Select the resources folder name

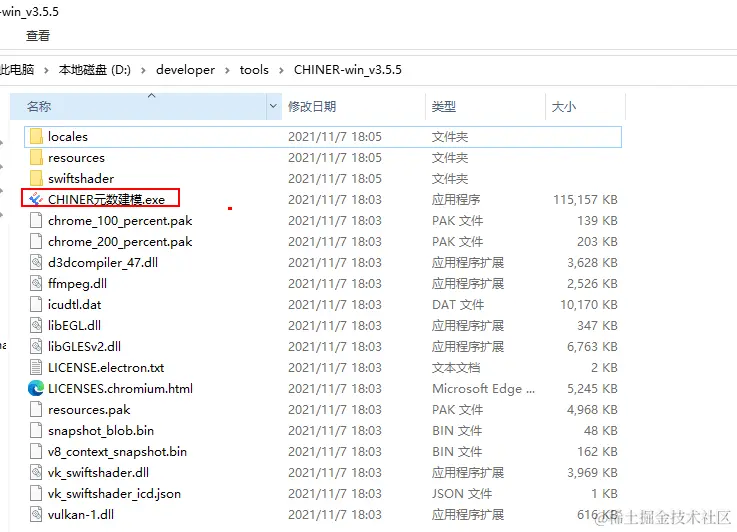pyautogui.click(x=76, y=158)
